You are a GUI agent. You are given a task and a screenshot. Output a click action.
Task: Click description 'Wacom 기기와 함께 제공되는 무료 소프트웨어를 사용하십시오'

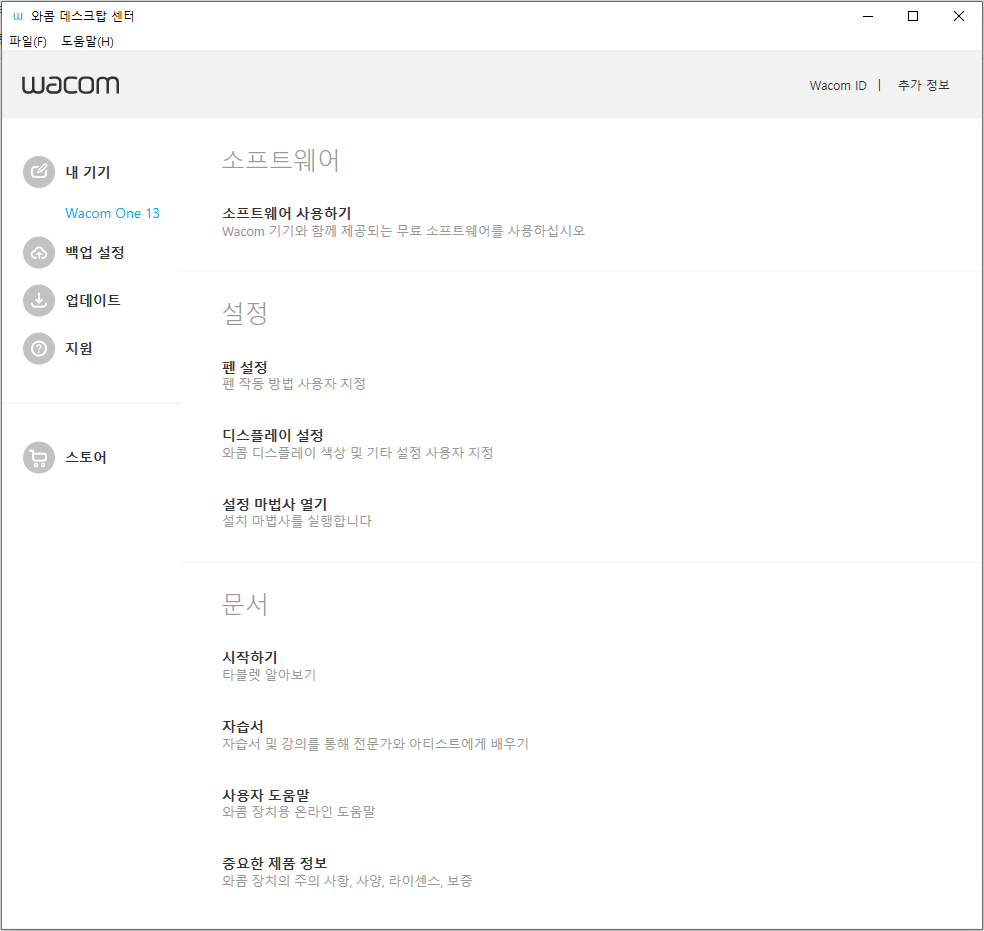(404, 231)
